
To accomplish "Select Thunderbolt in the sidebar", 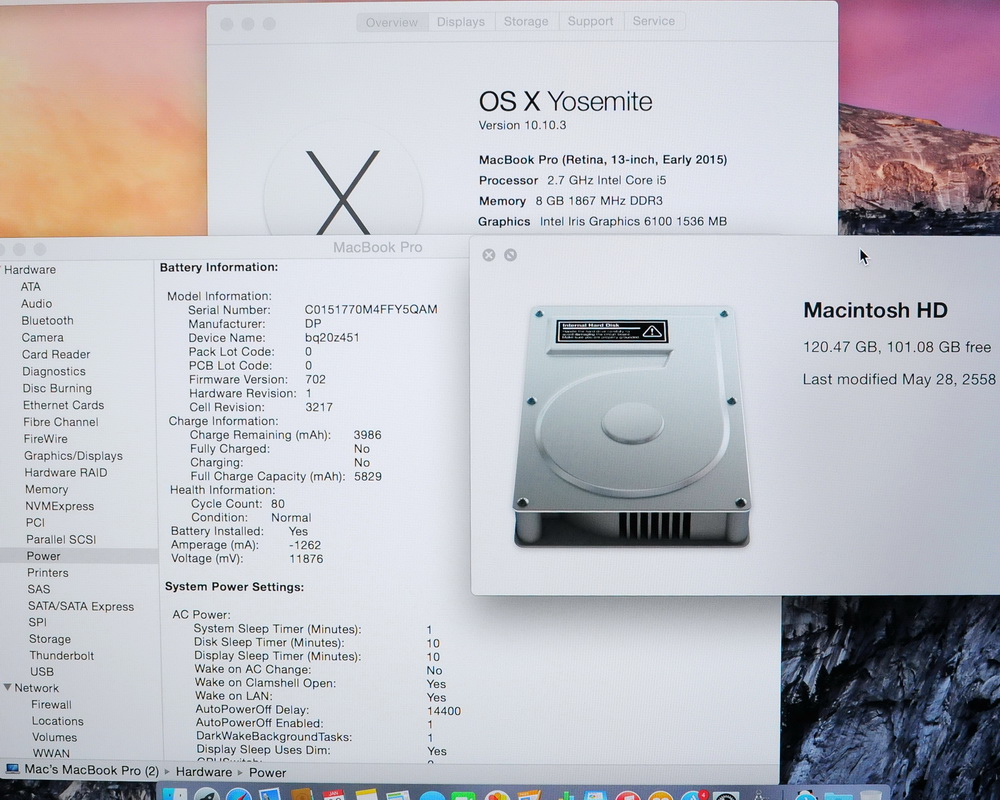I will click(x=61, y=656).
